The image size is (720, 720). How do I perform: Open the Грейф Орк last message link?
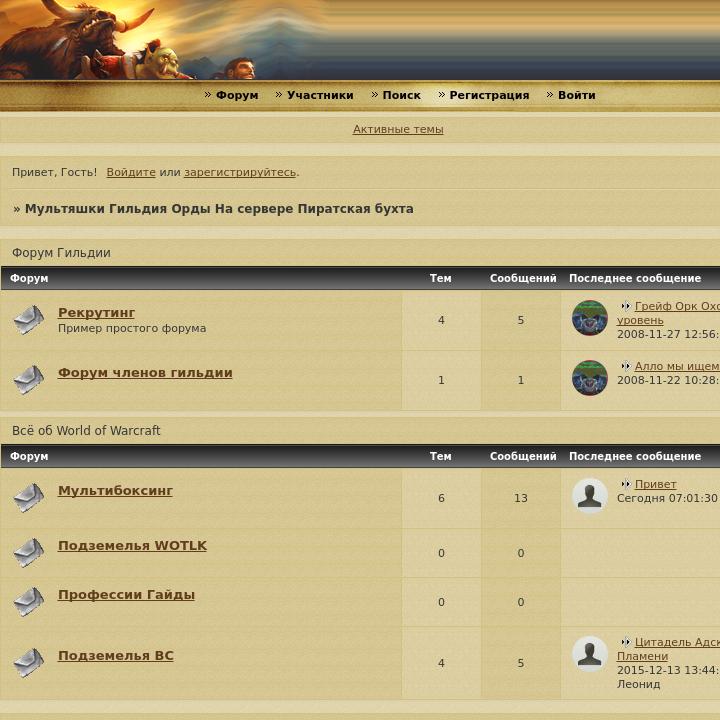point(677,306)
